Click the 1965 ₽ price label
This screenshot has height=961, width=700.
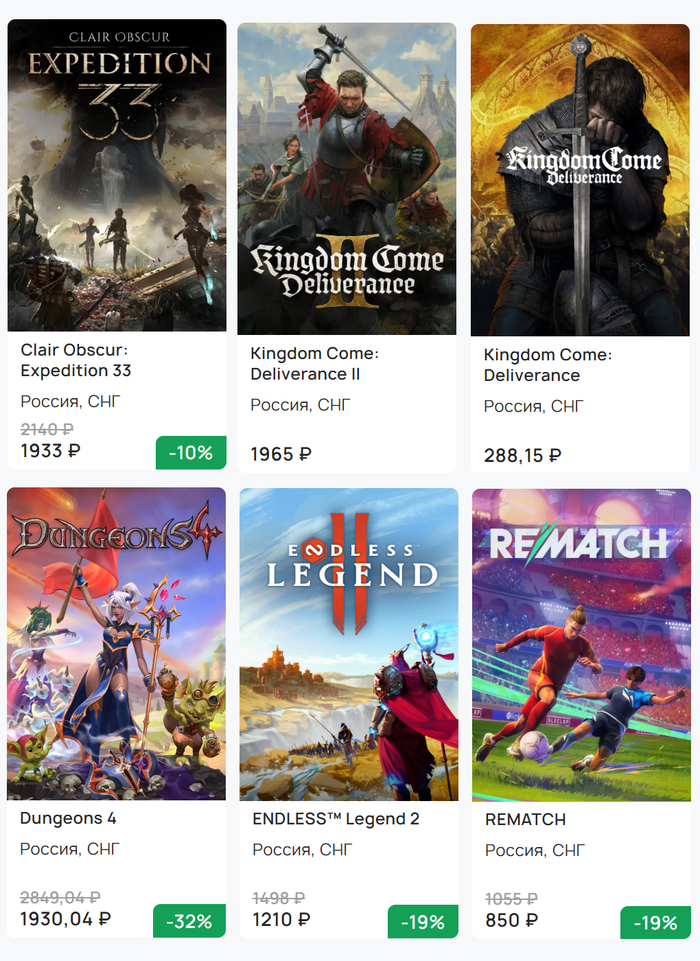coord(281,454)
